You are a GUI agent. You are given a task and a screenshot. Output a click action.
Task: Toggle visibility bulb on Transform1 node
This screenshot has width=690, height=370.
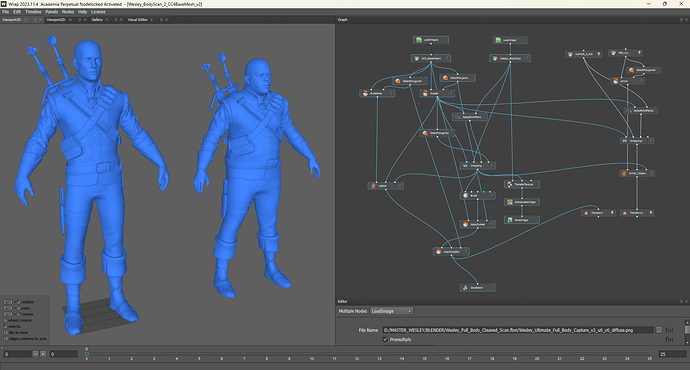point(651,213)
